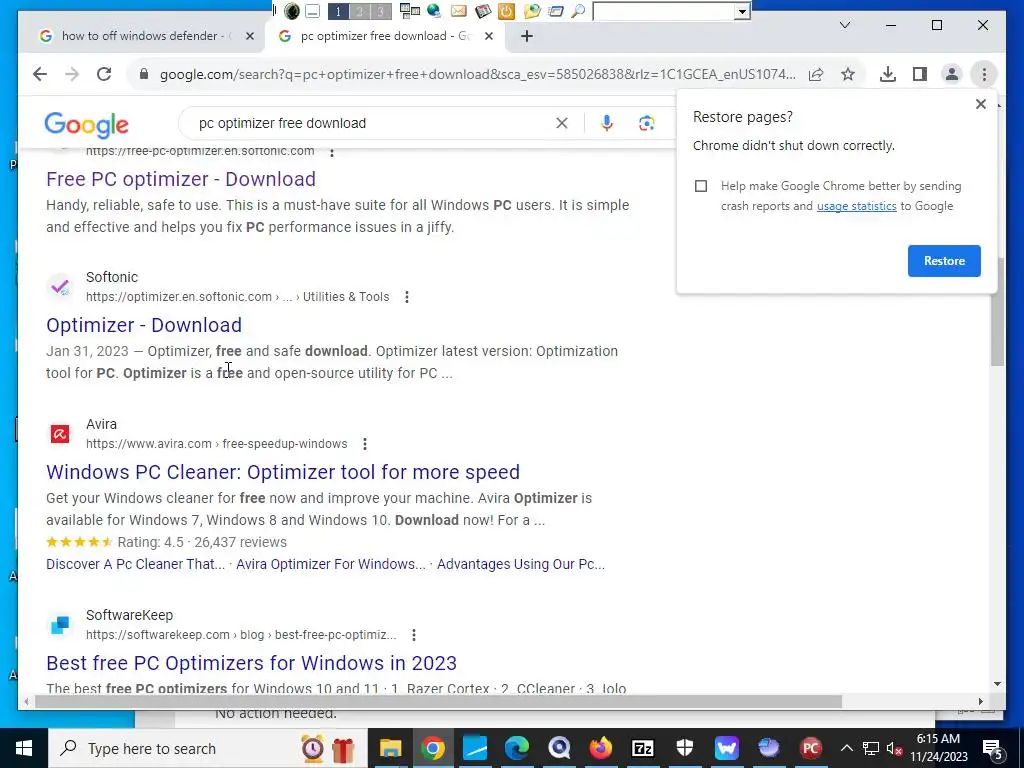Open the Chrome side panel
The height and width of the screenshot is (768, 1024).
click(x=920, y=74)
